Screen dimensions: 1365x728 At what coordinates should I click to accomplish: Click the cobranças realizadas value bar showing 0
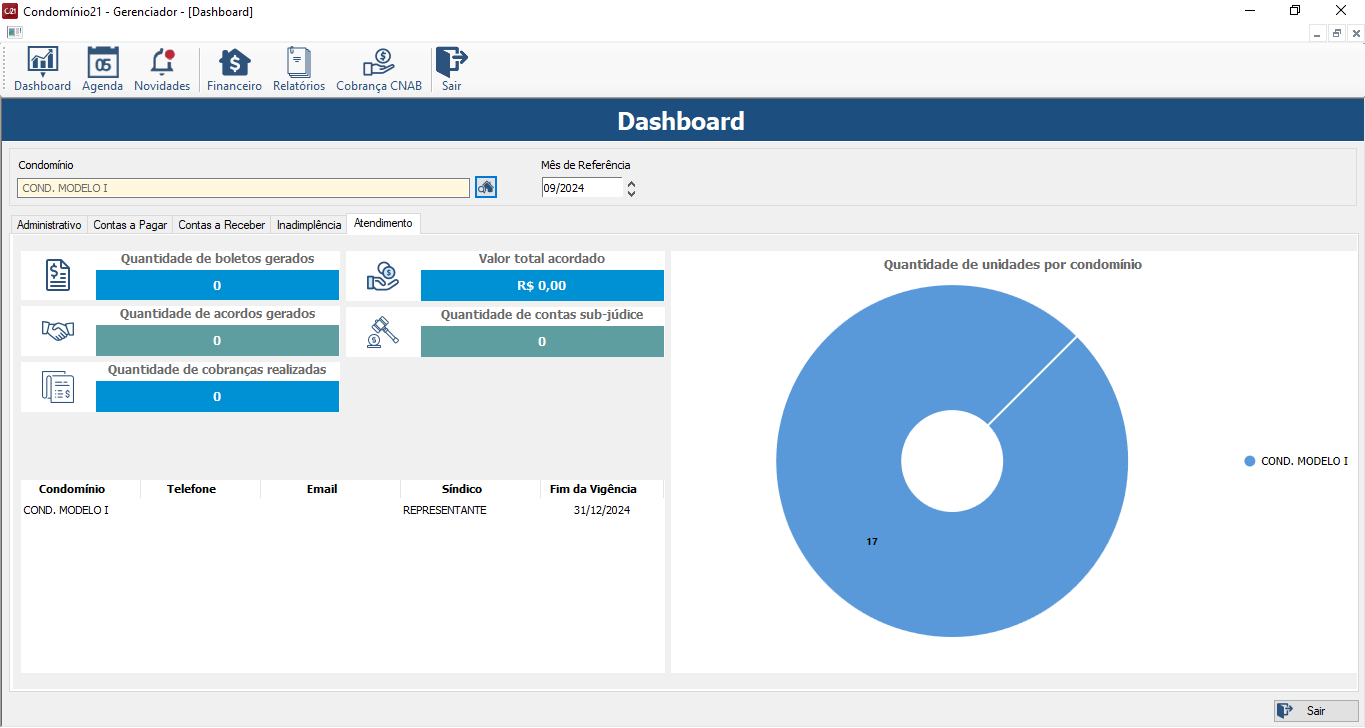pyautogui.click(x=217, y=397)
